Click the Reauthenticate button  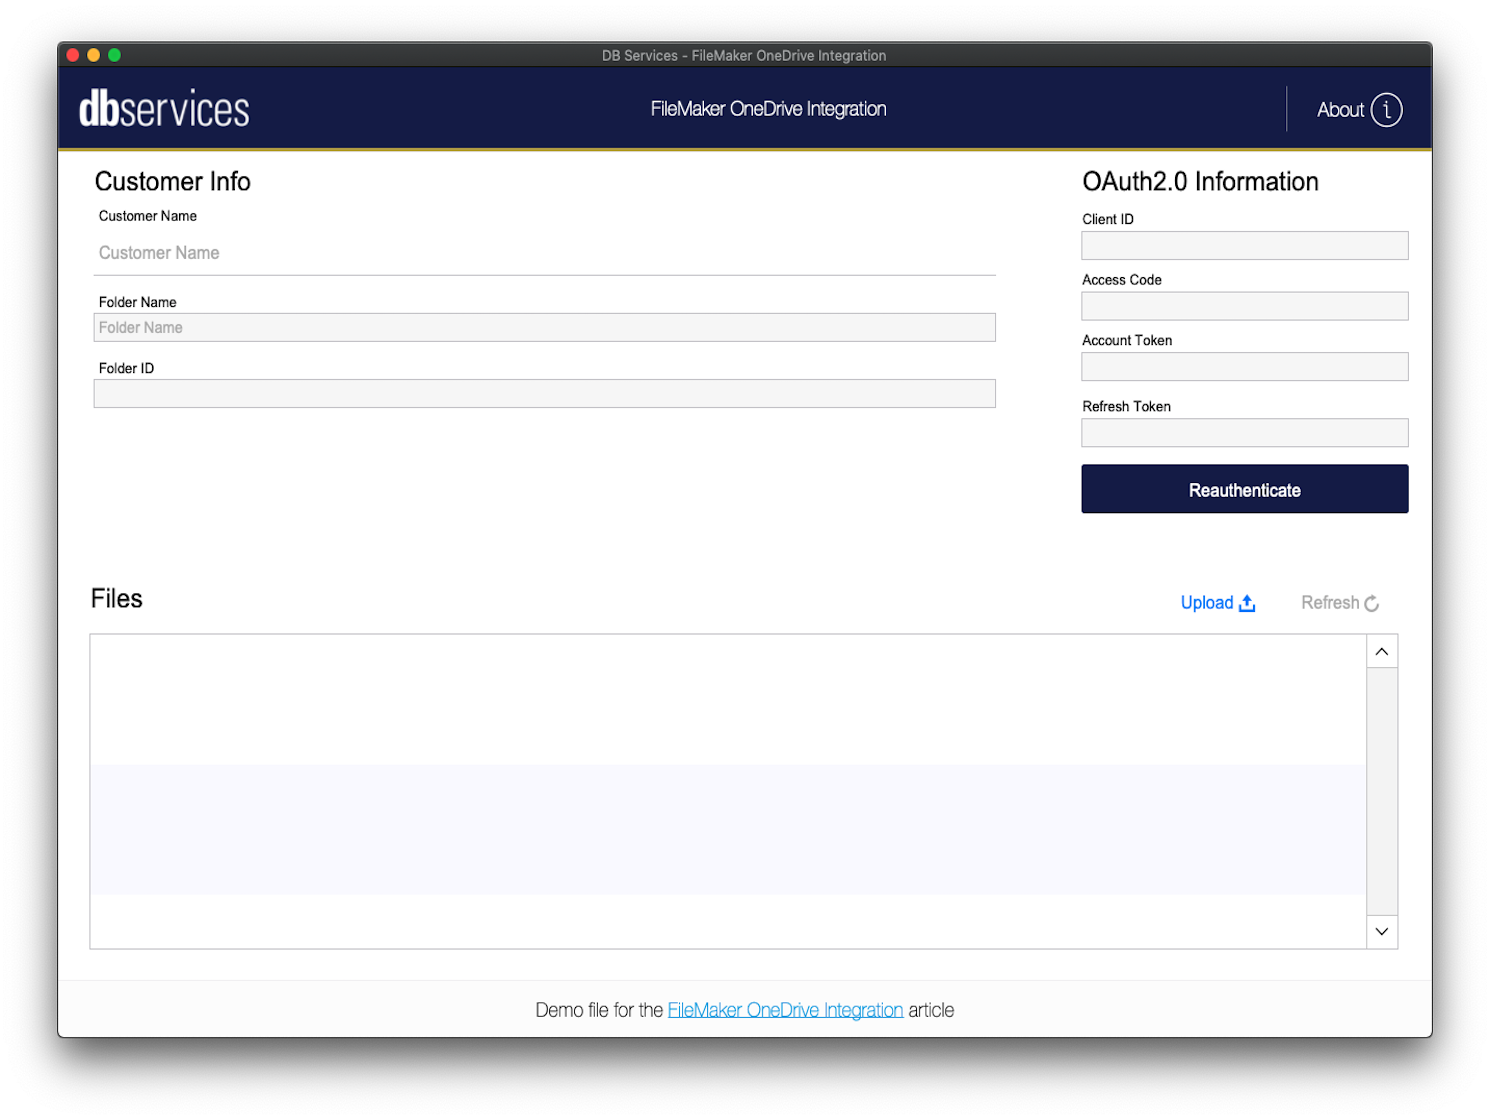click(x=1245, y=489)
